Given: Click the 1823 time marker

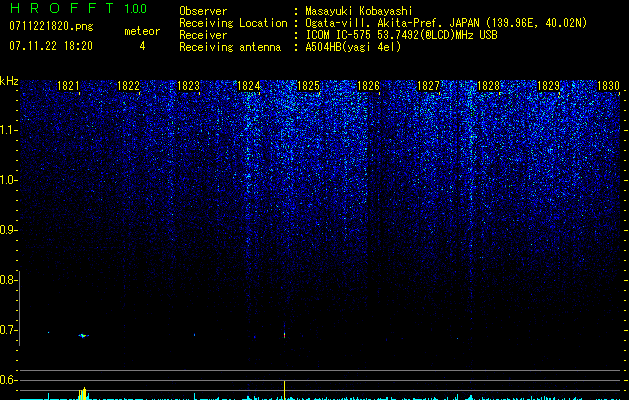Looking at the screenshot, I should coord(188,86).
